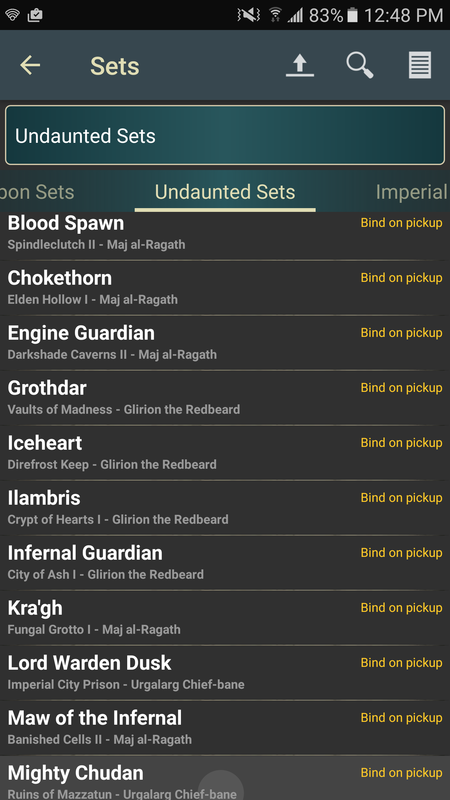Open the Undaunted Sets dropdown box
This screenshot has height=800, width=450.
click(x=225, y=135)
